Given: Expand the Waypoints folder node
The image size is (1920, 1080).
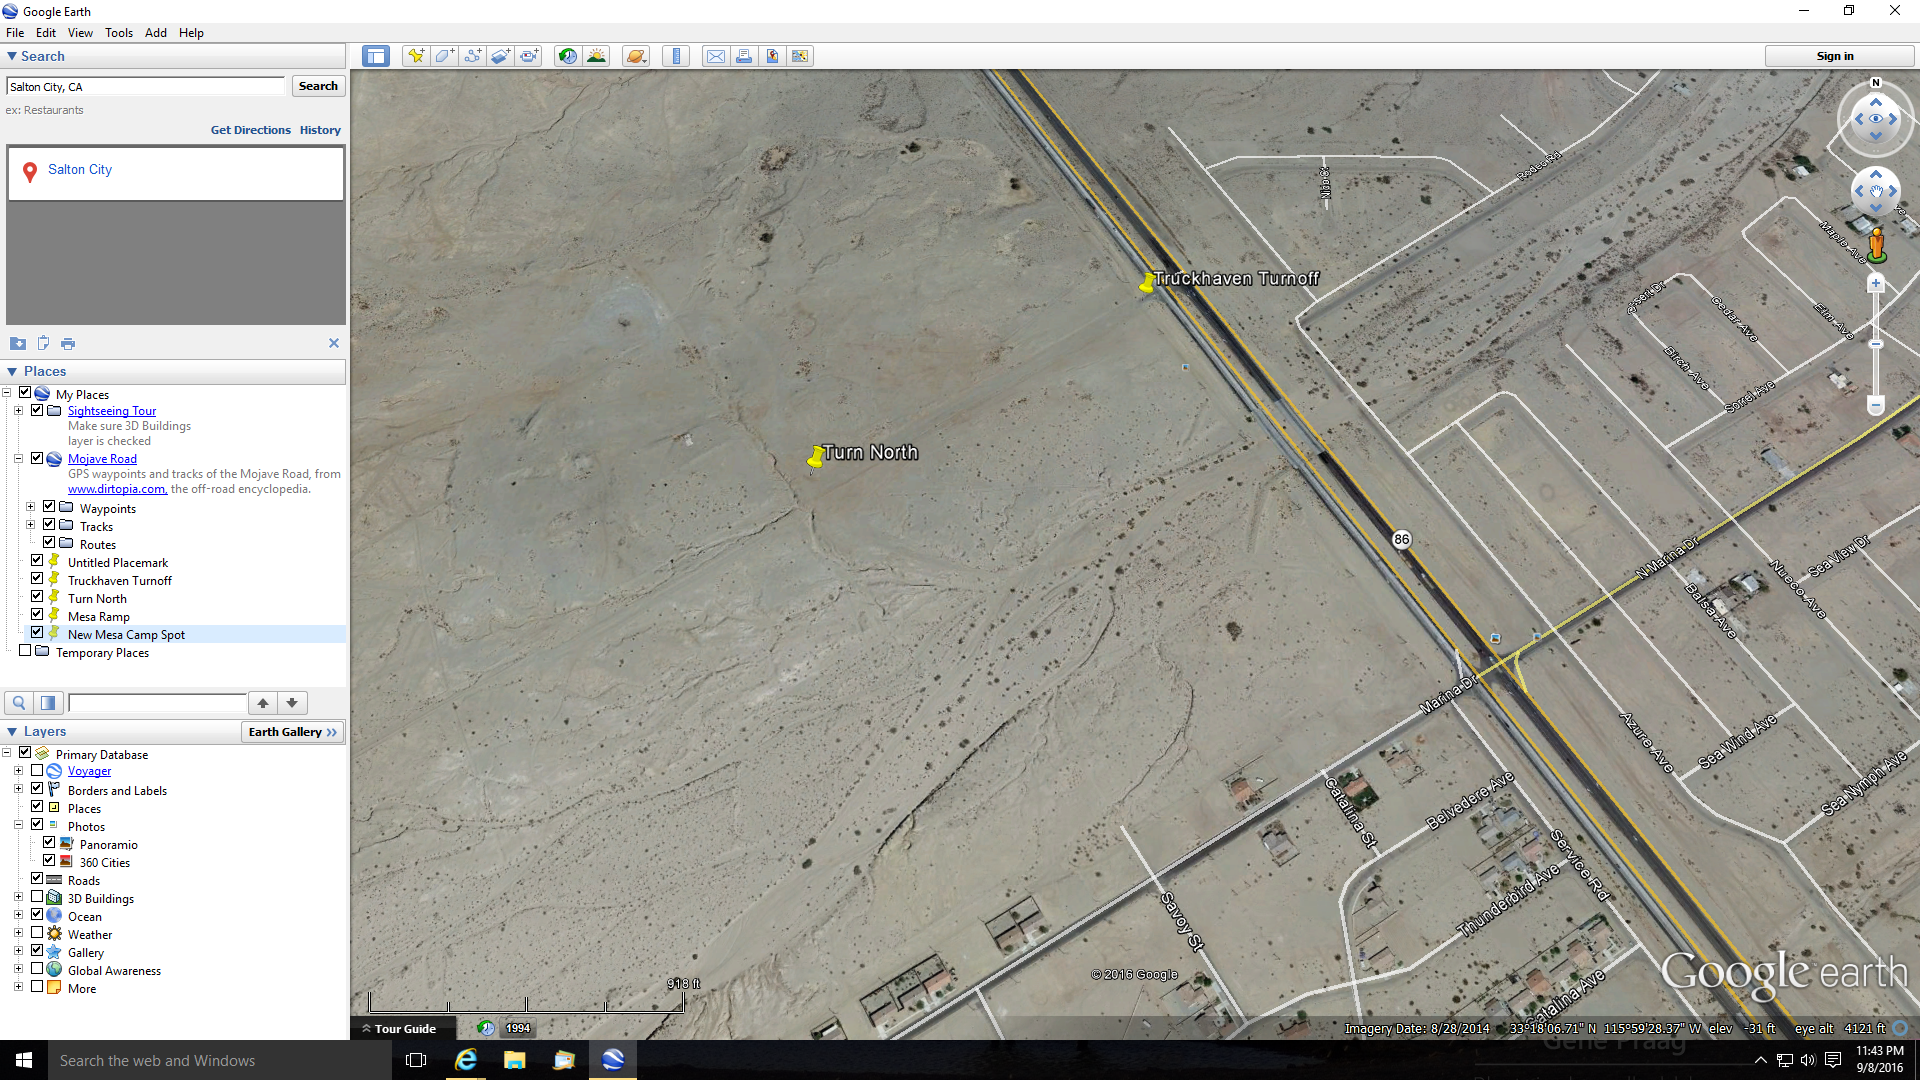Looking at the screenshot, I should tap(30, 506).
